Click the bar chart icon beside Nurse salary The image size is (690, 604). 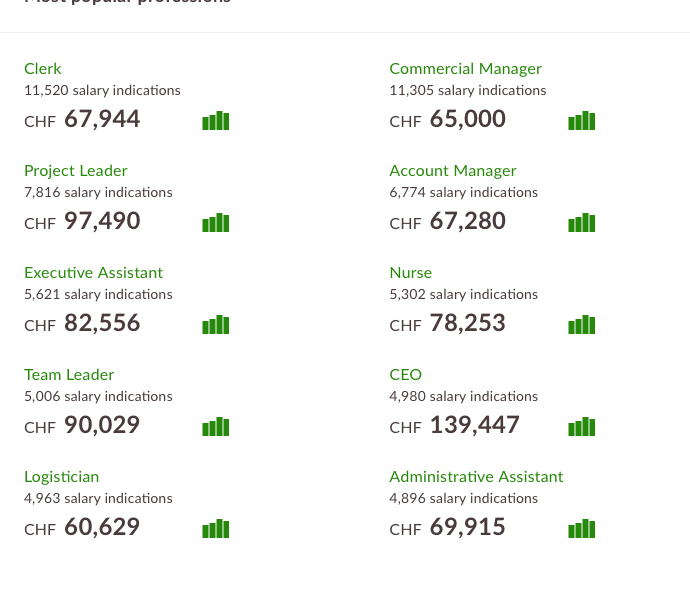click(x=582, y=325)
